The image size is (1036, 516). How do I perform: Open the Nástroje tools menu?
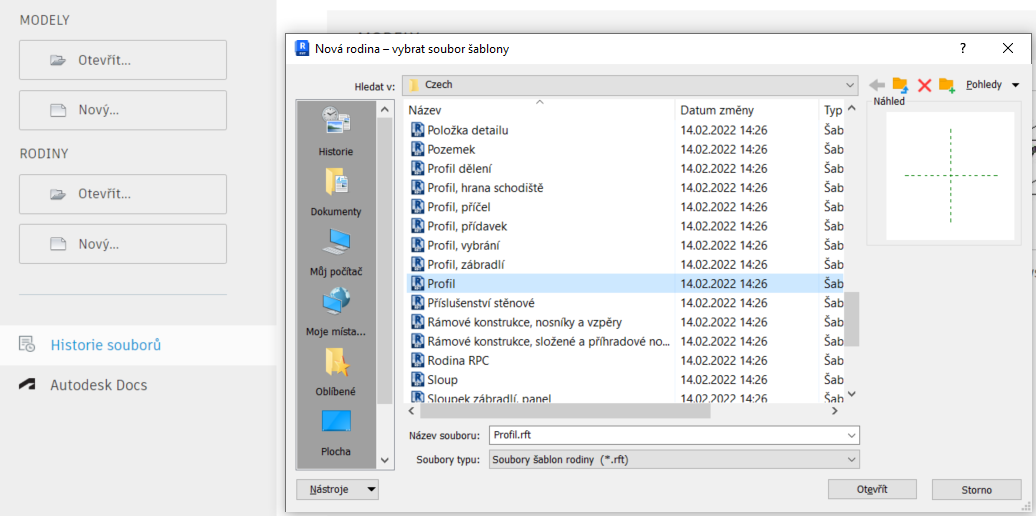pos(337,489)
